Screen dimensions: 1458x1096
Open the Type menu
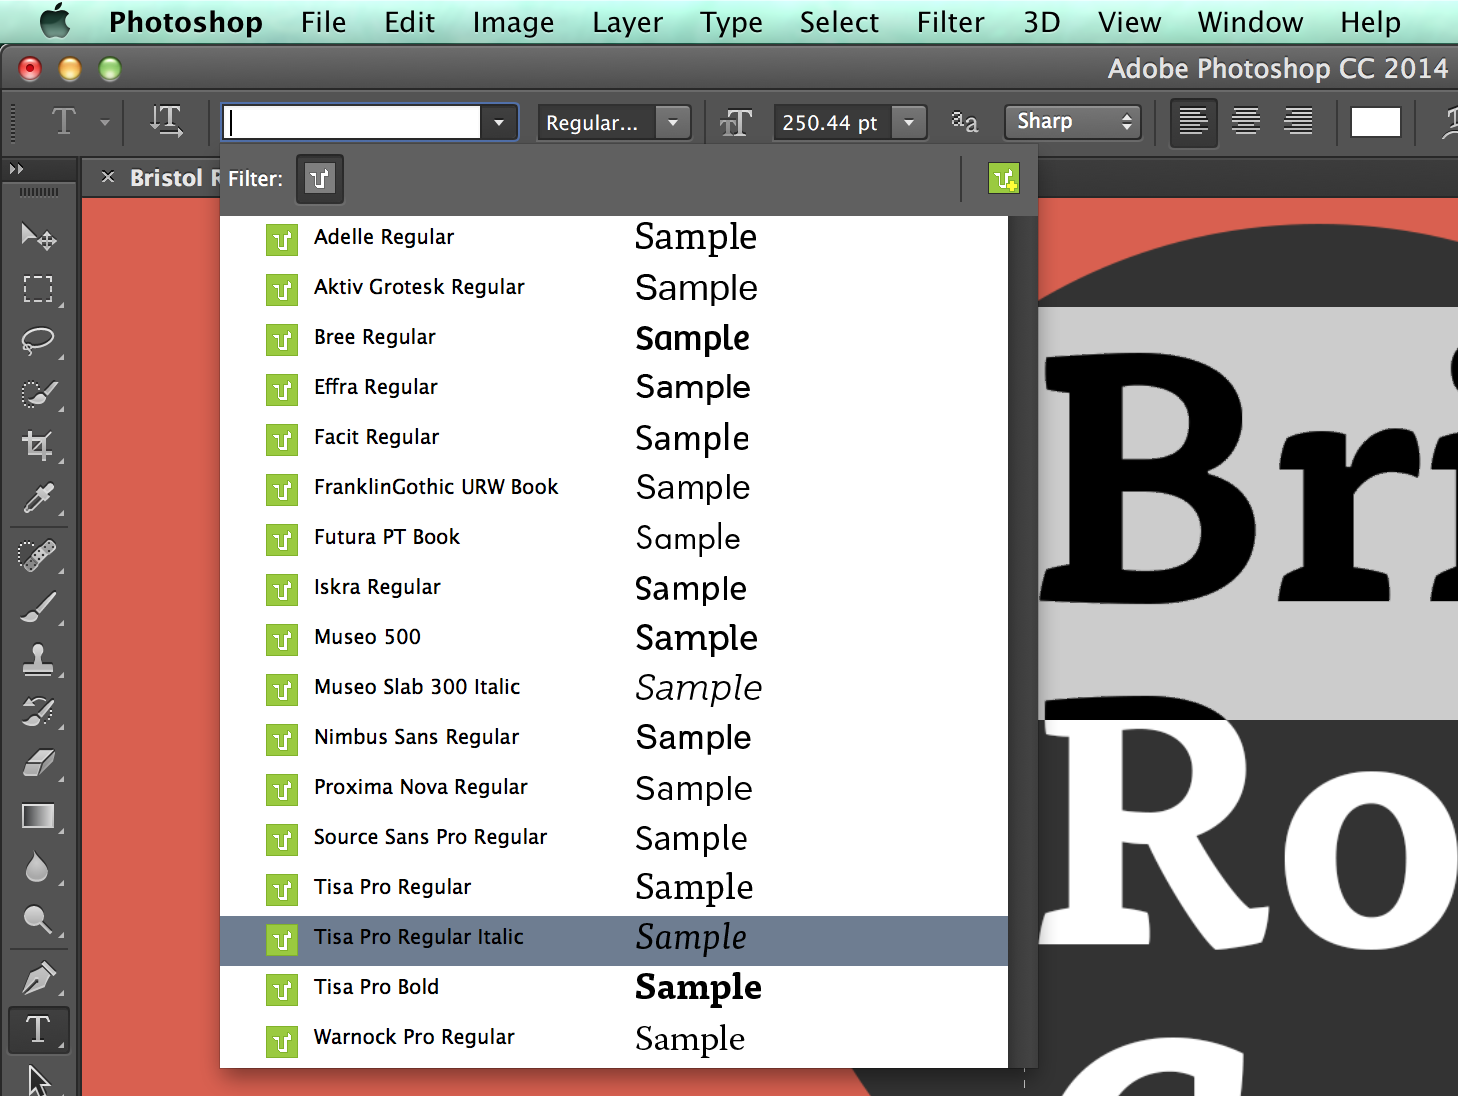[x=731, y=22]
